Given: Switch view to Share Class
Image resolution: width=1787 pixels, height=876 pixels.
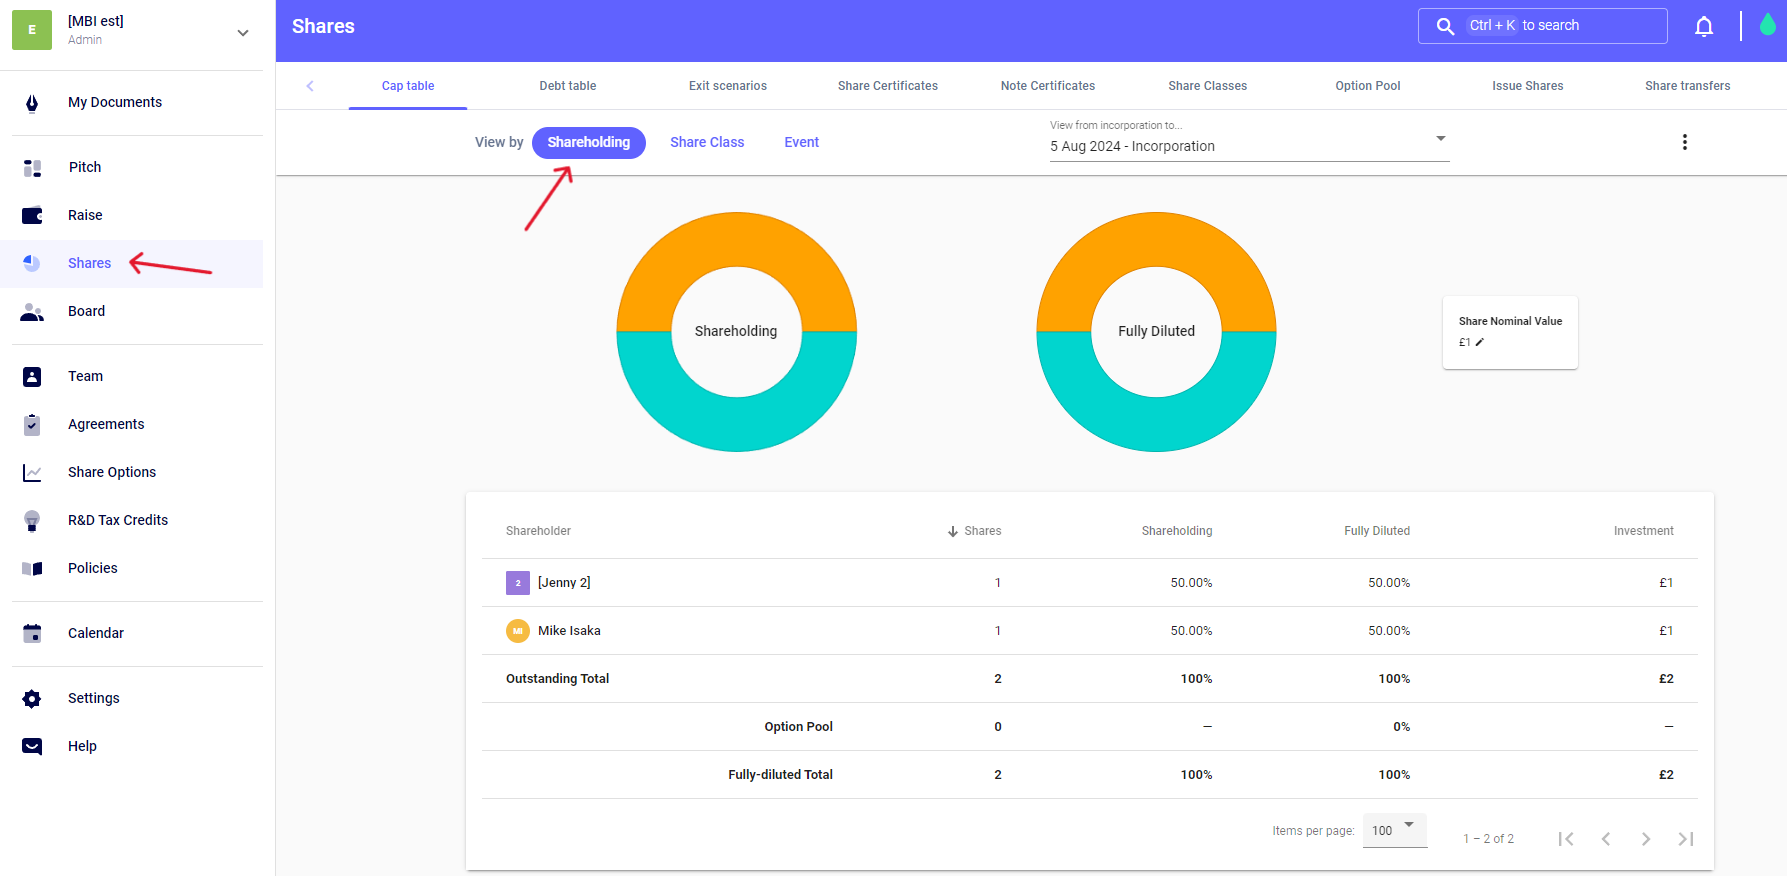Looking at the screenshot, I should point(706,142).
